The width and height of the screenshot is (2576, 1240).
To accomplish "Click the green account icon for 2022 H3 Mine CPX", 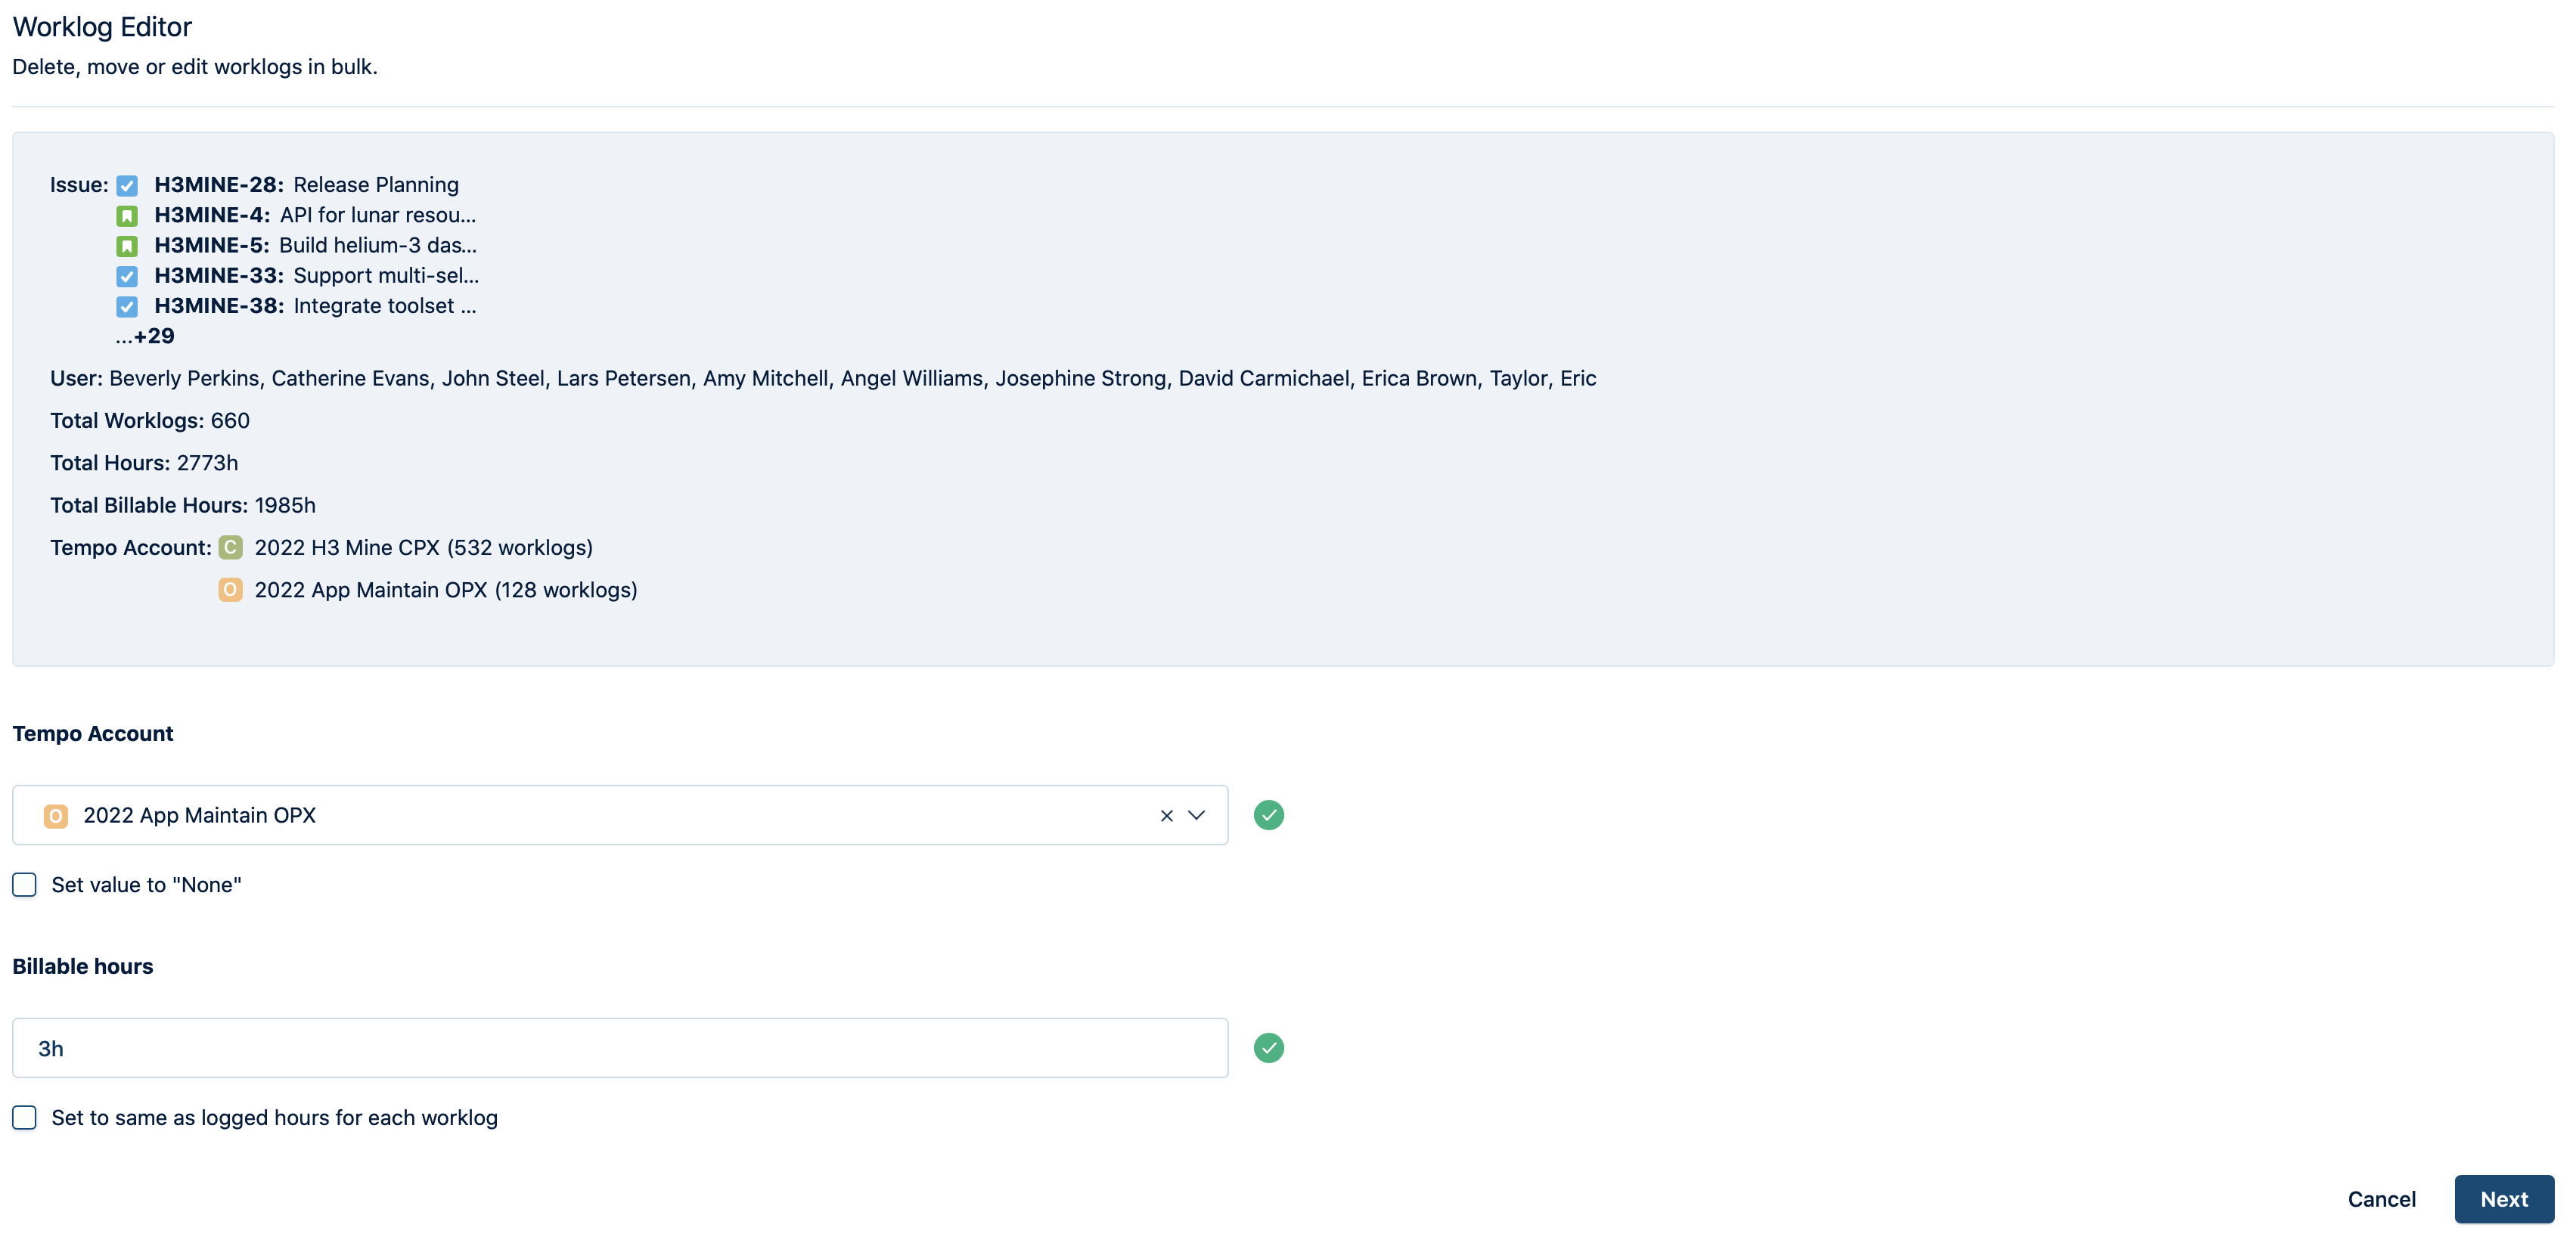I will (x=230, y=547).
